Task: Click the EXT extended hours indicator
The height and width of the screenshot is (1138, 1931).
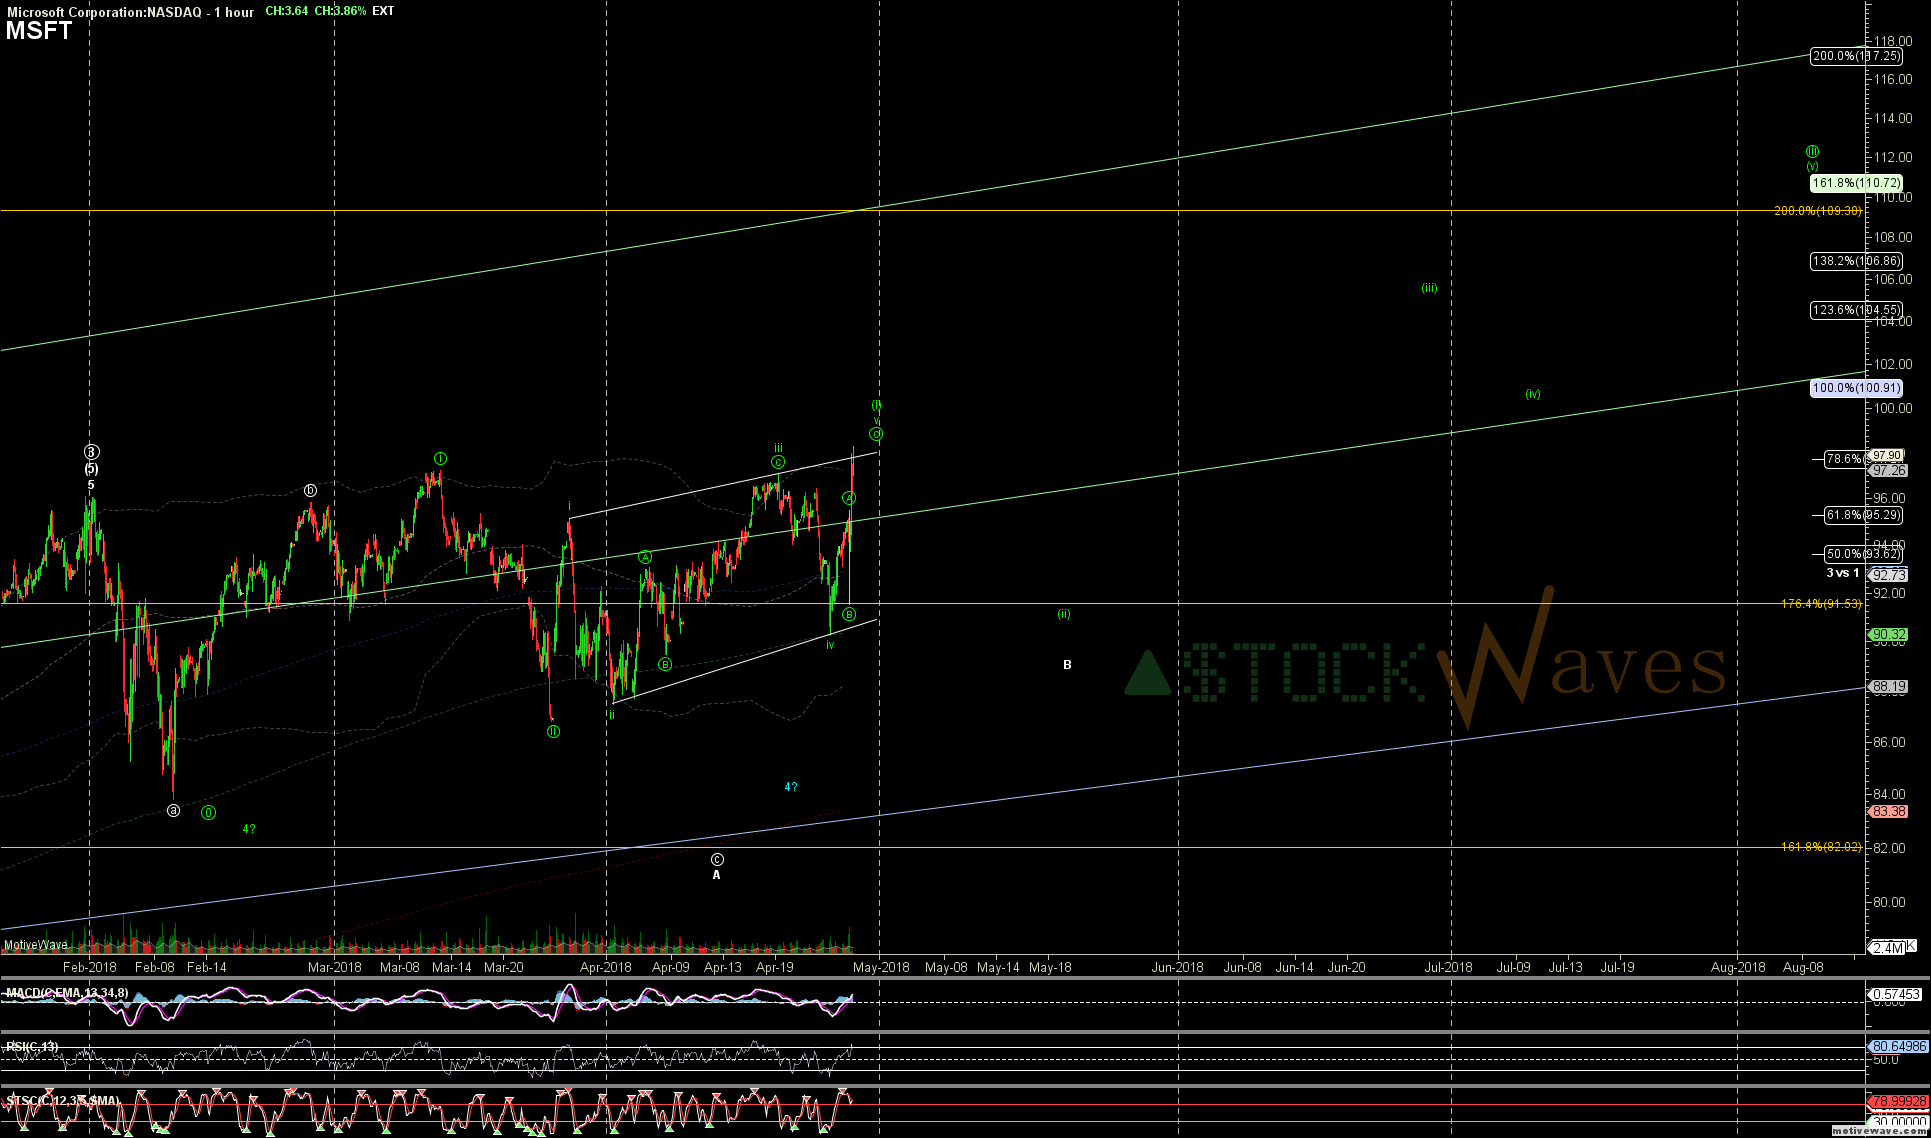Action: point(383,11)
